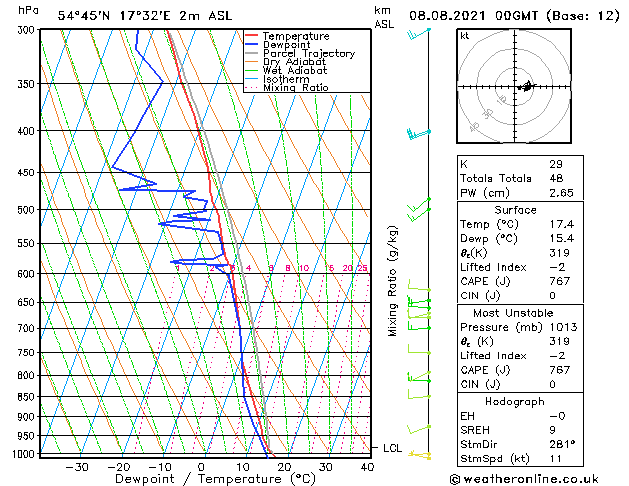Click the PW (cm) value 2.65

tap(561, 193)
